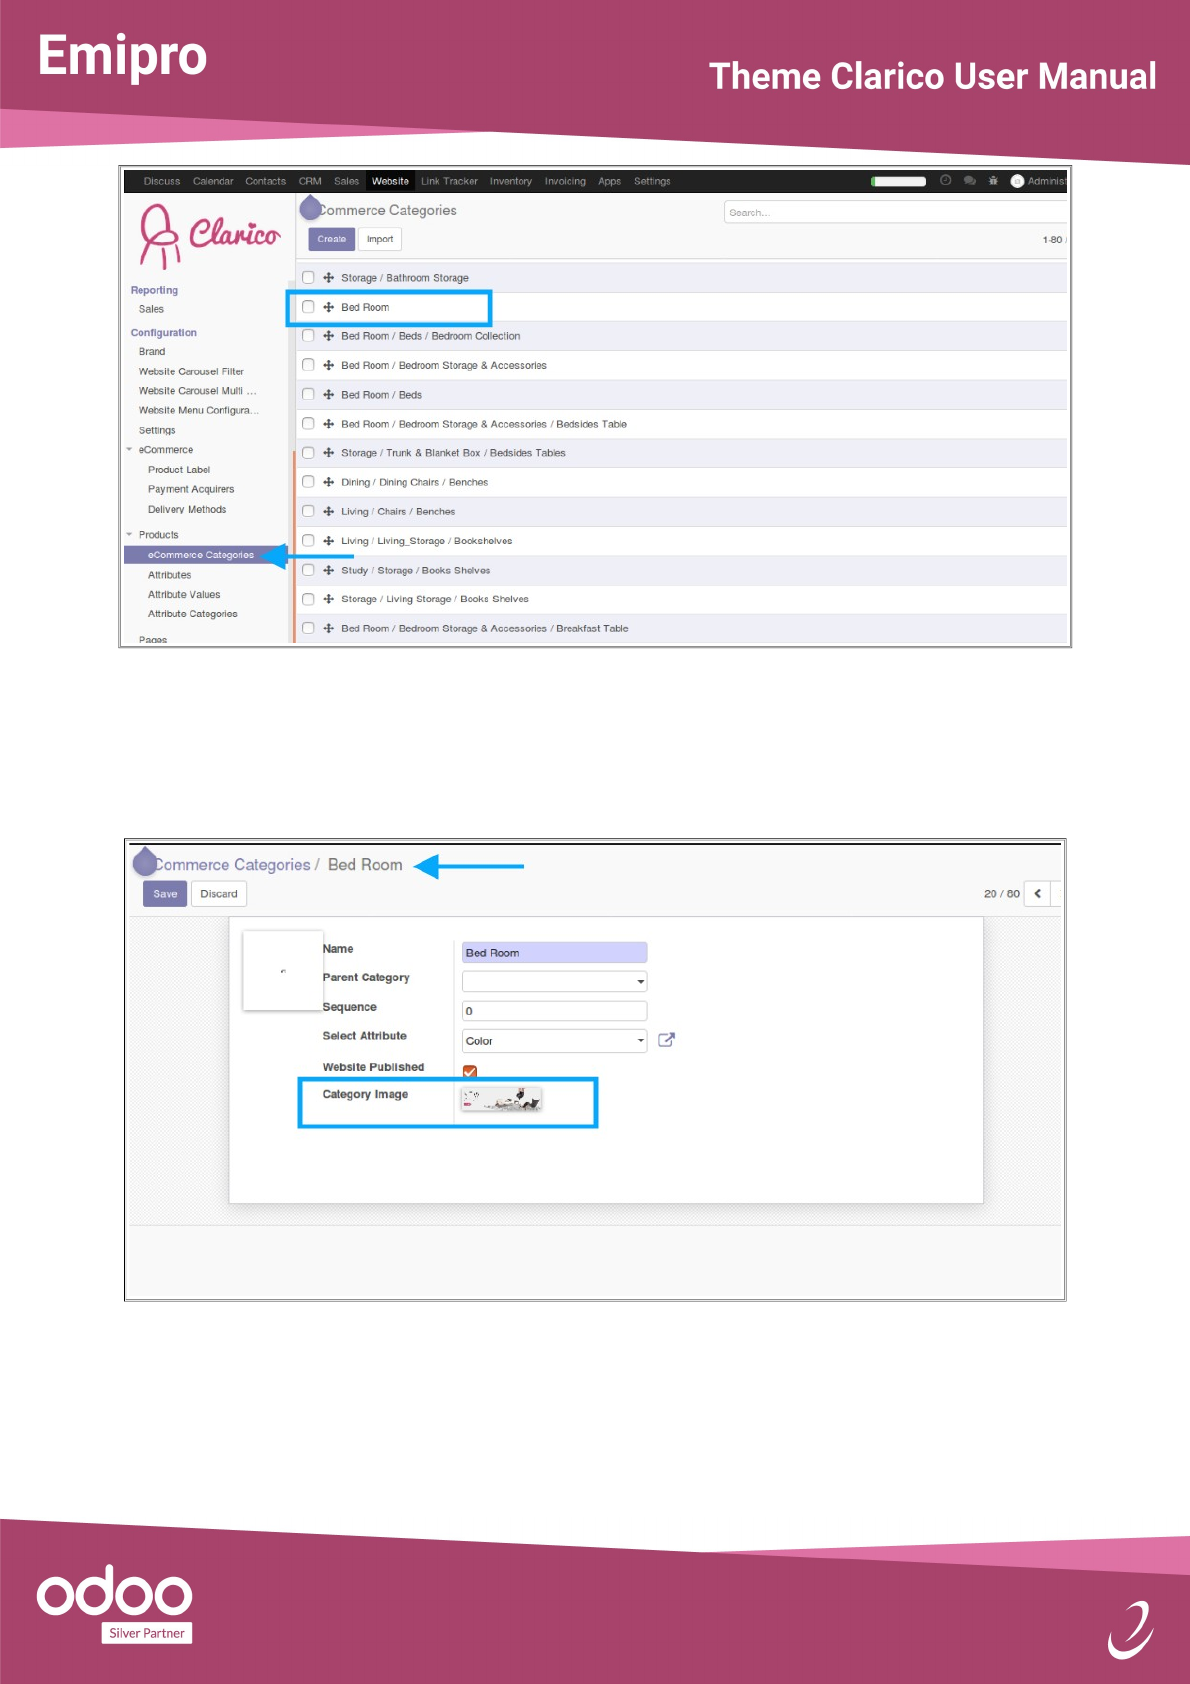Click the Save button
The image size is (1190, 1684).
165,894
